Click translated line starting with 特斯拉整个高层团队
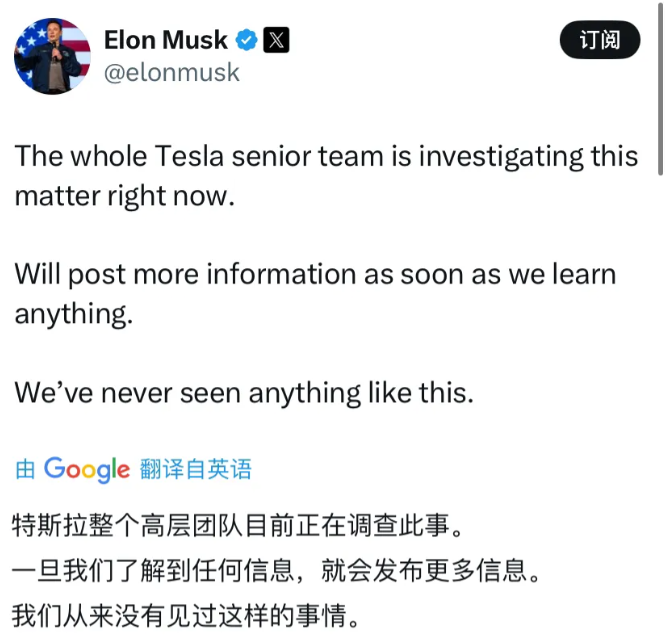This screenshot has width=667, height=639. [x=237, y=525]
